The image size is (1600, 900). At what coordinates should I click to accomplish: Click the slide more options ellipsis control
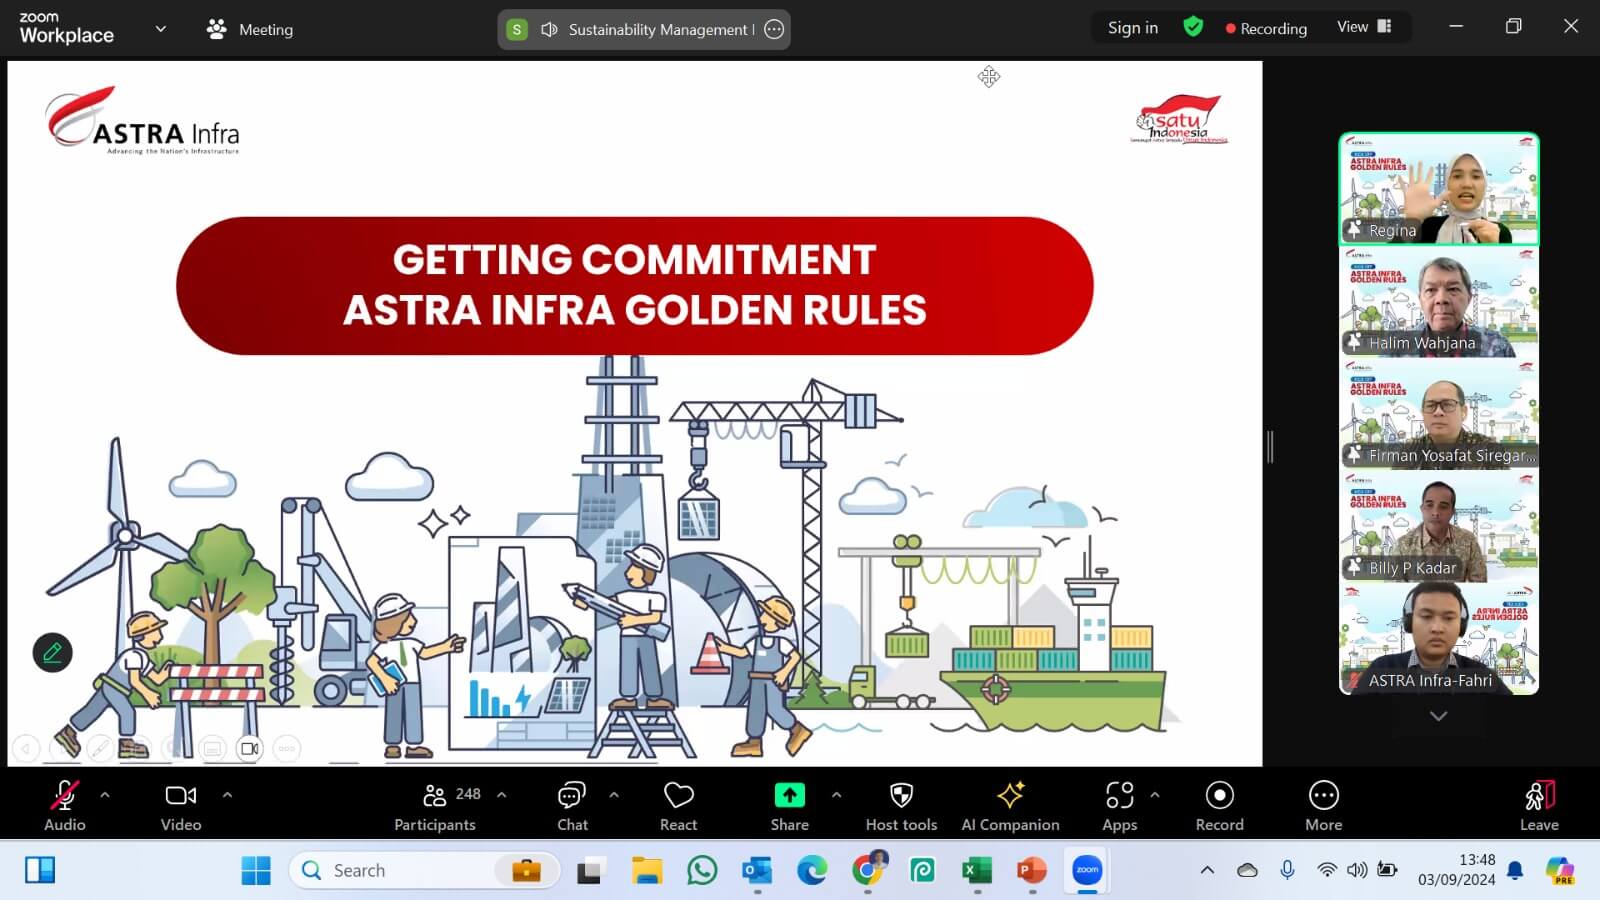click(x=286, y=748)
